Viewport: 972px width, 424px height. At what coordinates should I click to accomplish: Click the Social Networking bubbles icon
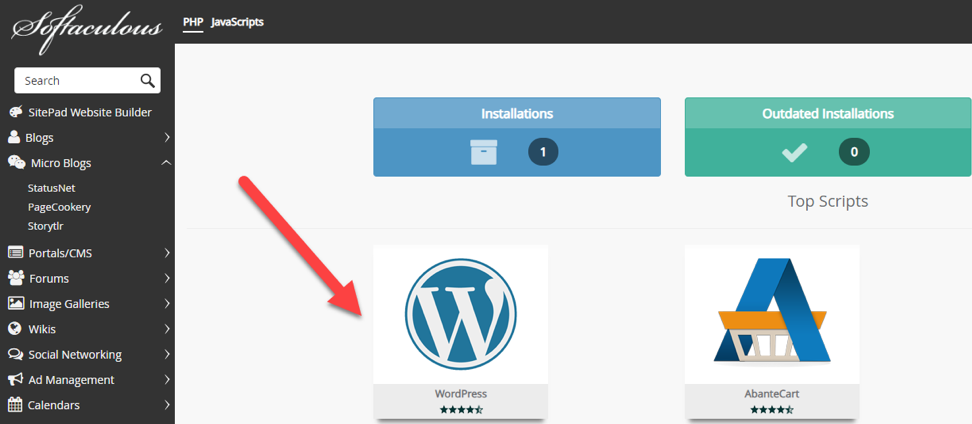16,354
